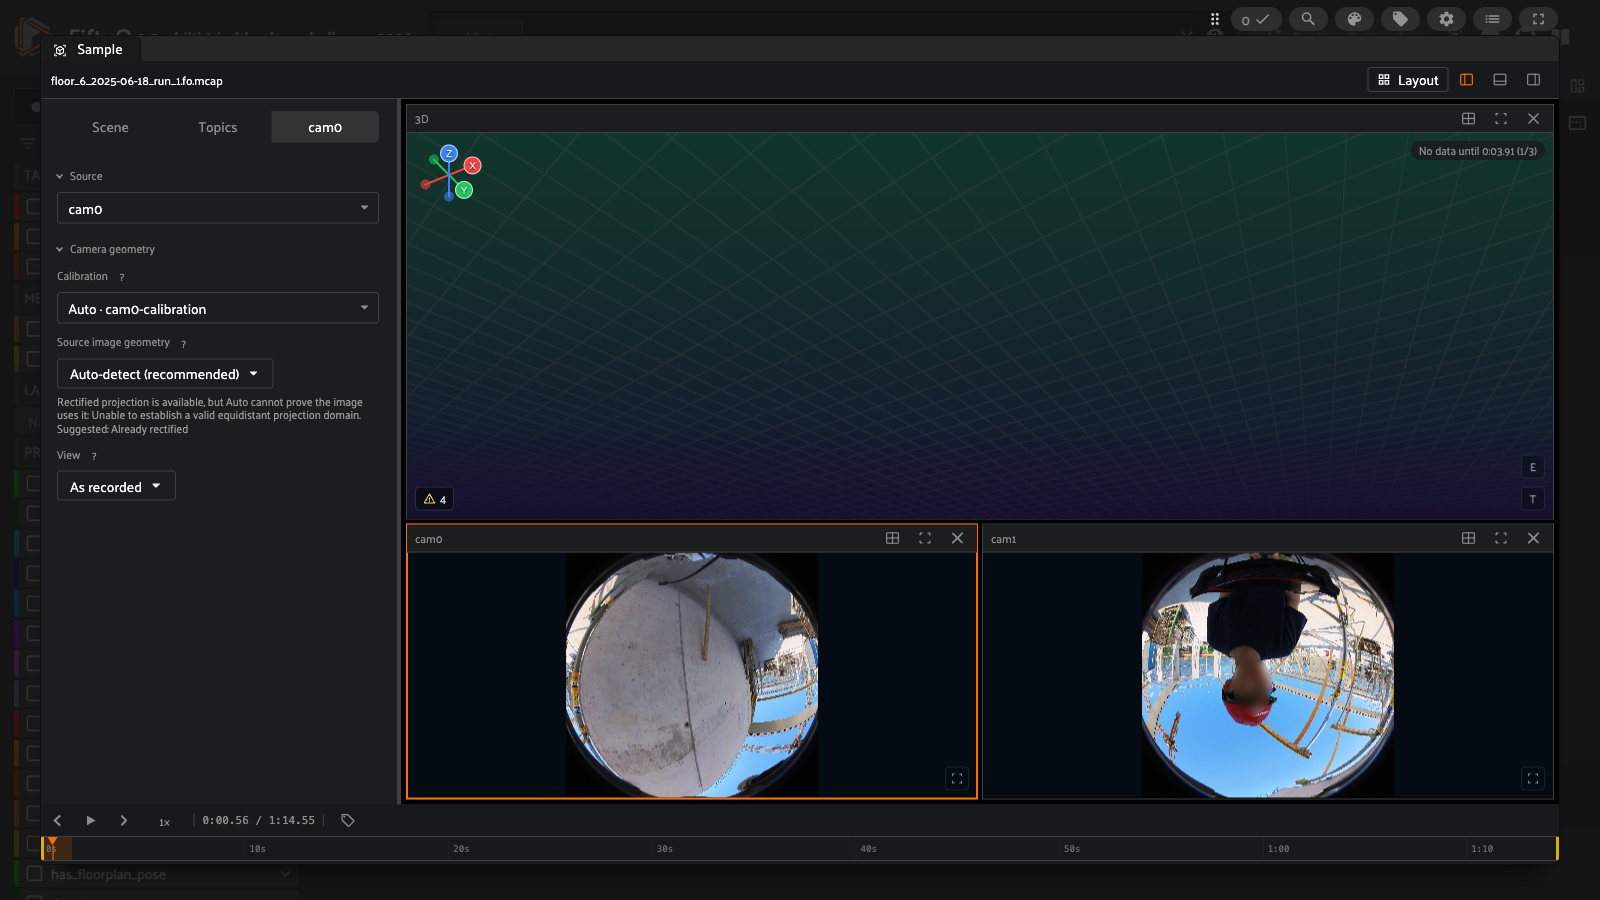This screenshot has width=1600, height=900.
Task: Click the red X axis on the gizmo
Action: point(473,165)
